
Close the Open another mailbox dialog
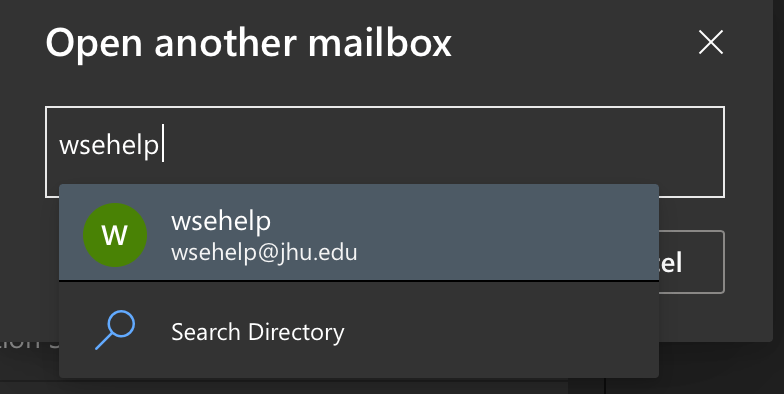tap(710, 42)
